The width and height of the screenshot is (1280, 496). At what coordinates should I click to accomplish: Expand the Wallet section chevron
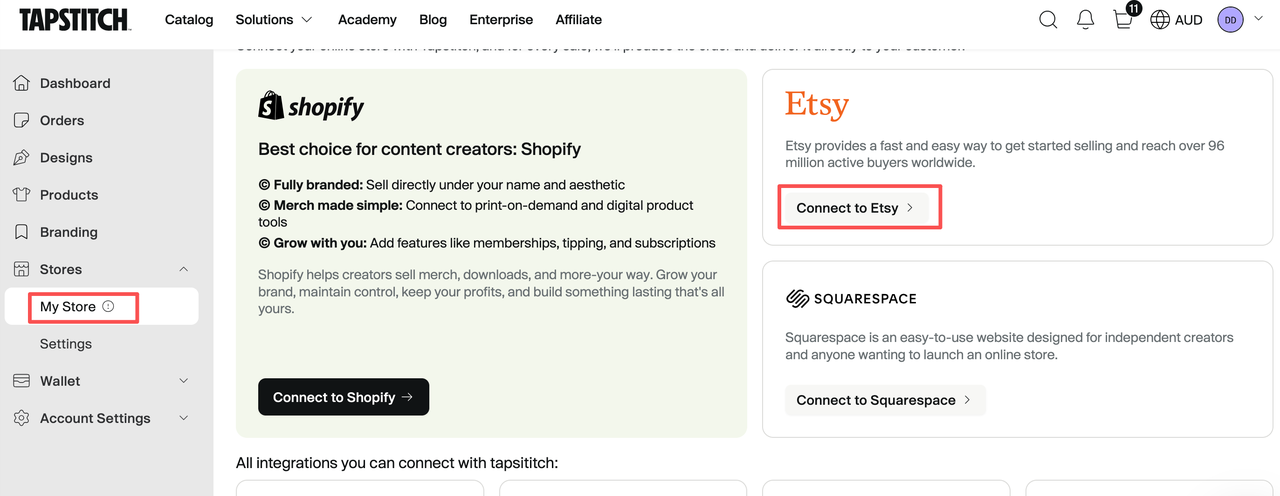(183, 381)
